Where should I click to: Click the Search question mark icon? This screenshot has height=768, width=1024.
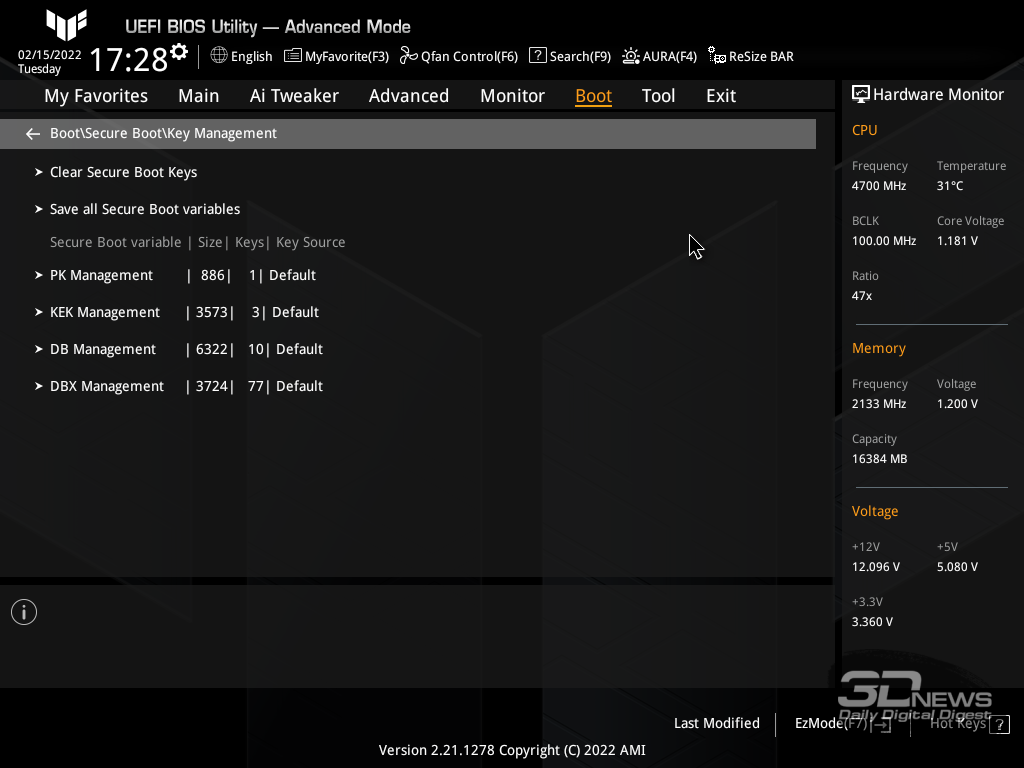537,56
